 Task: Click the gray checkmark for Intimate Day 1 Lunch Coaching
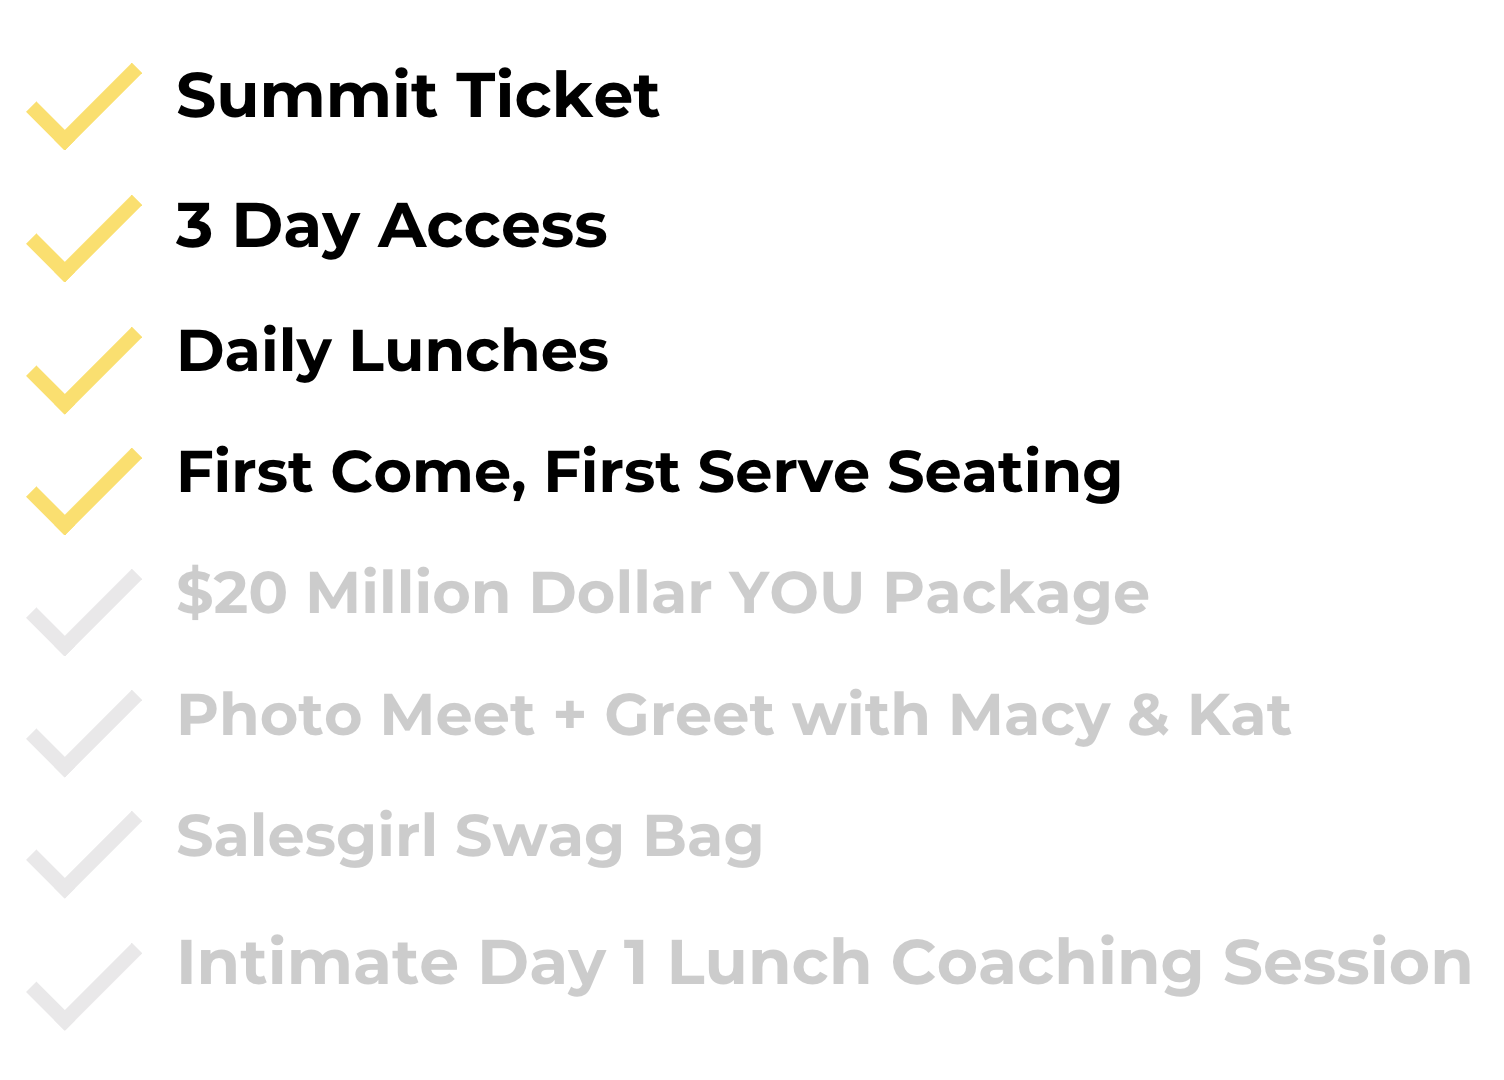(x=82, y=987)
